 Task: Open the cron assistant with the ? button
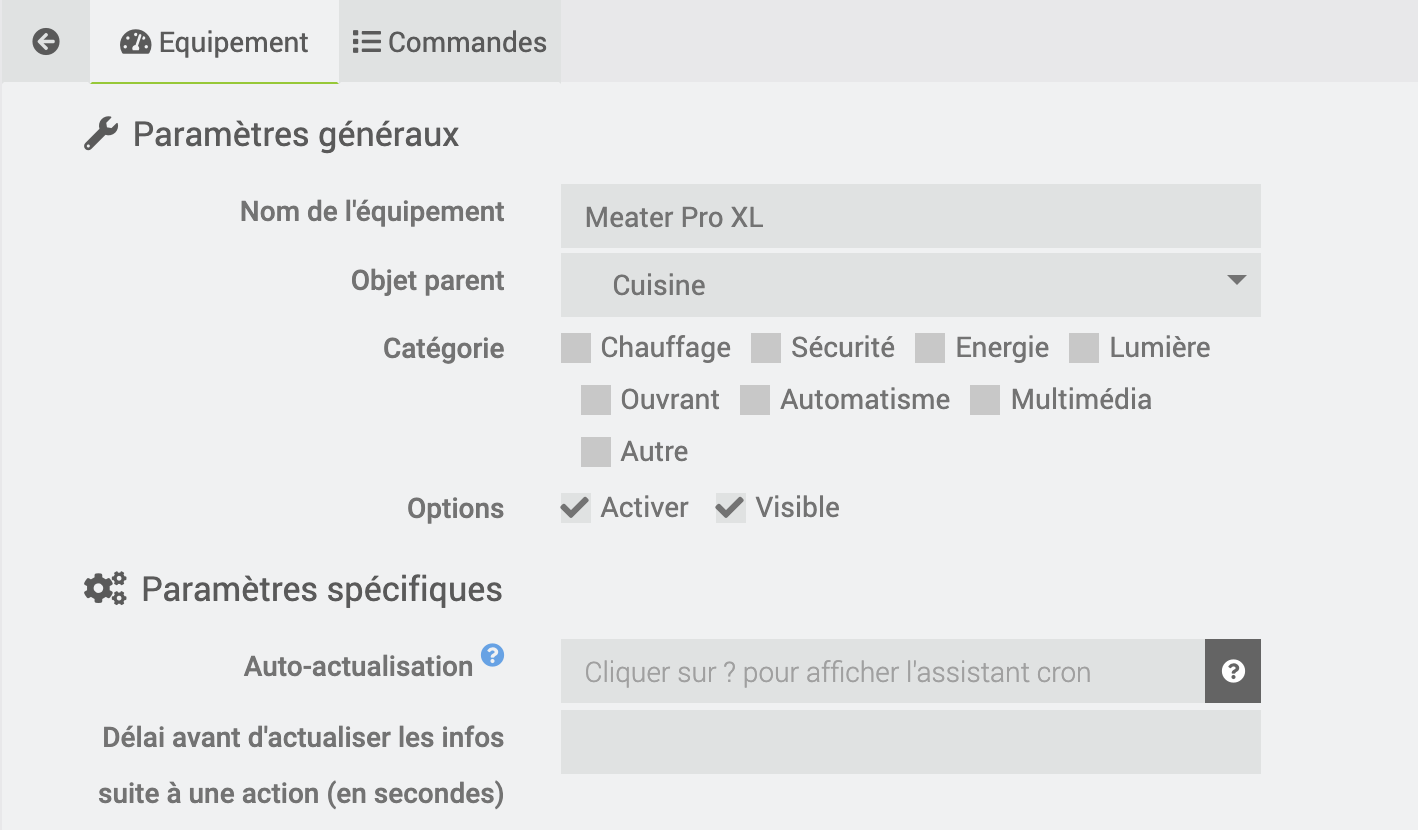[x=1232, y=670]
